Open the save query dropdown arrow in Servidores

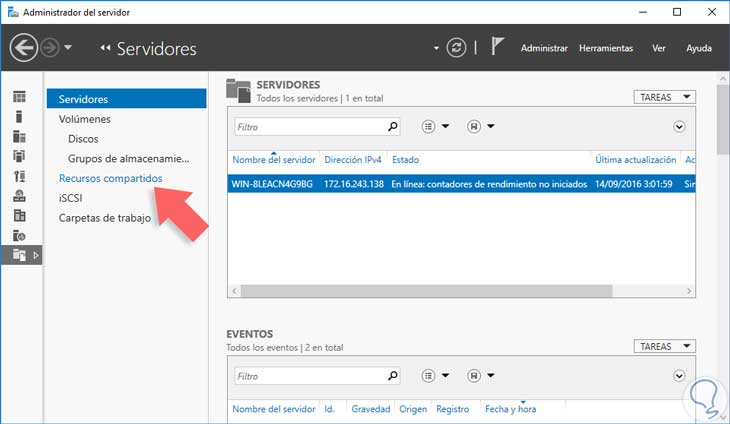[x=491, y=126]
